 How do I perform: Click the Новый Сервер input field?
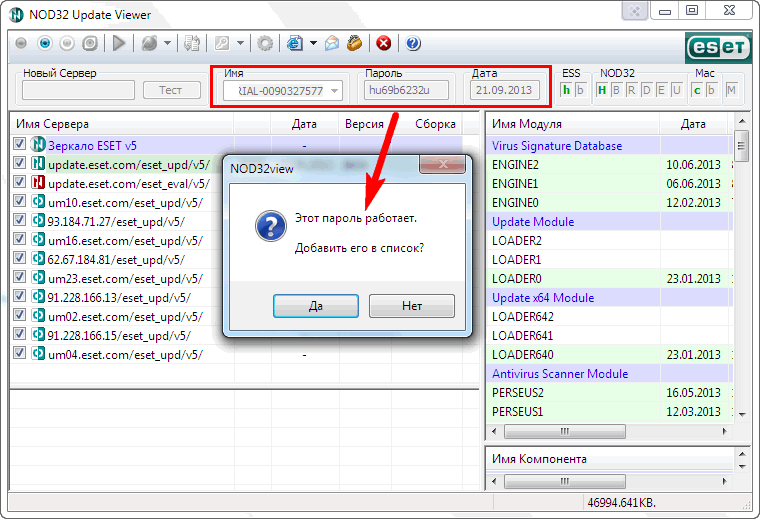(79, 90)
